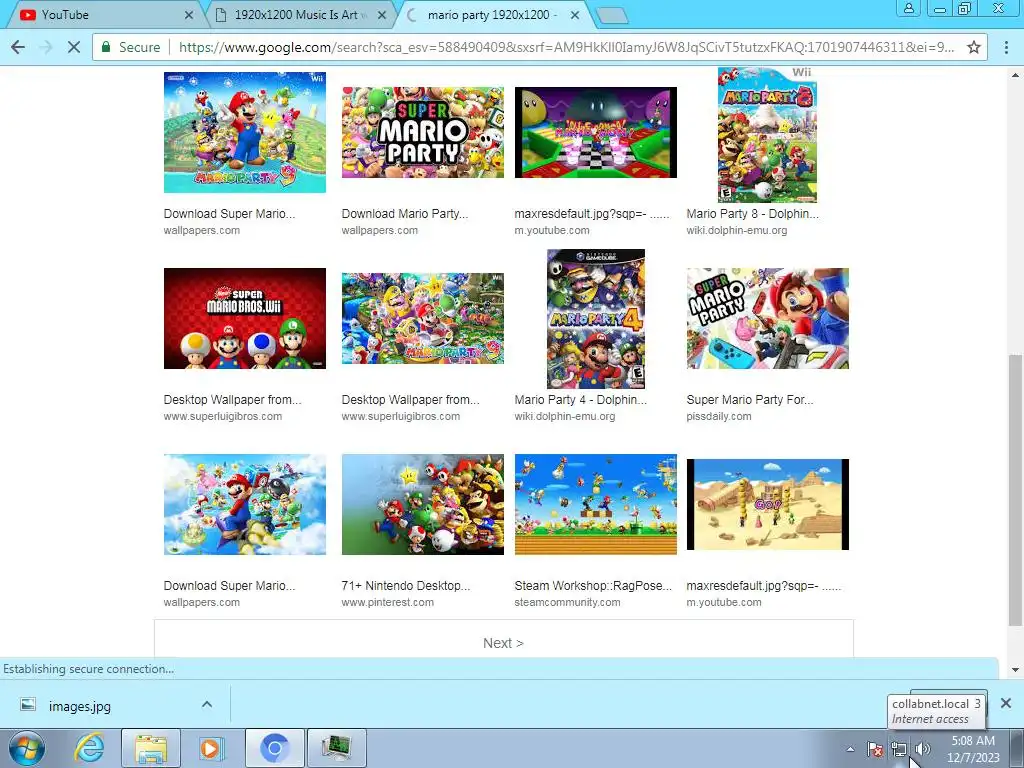Click the '71+ Nintendo Desktop...' link
The height and width of the screenshot is (768, 1024).
point(406,586)
